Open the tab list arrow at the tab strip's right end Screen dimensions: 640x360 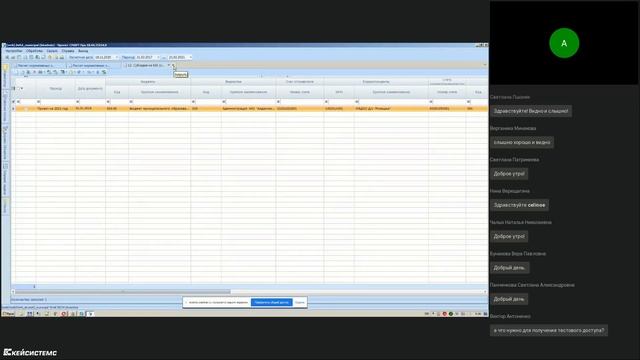tap(485, 65)
